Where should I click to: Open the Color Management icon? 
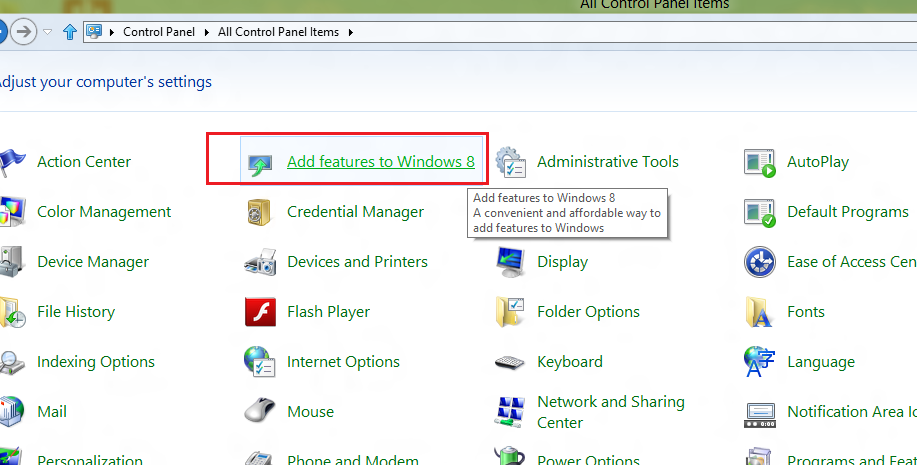(x=12, y=212)
